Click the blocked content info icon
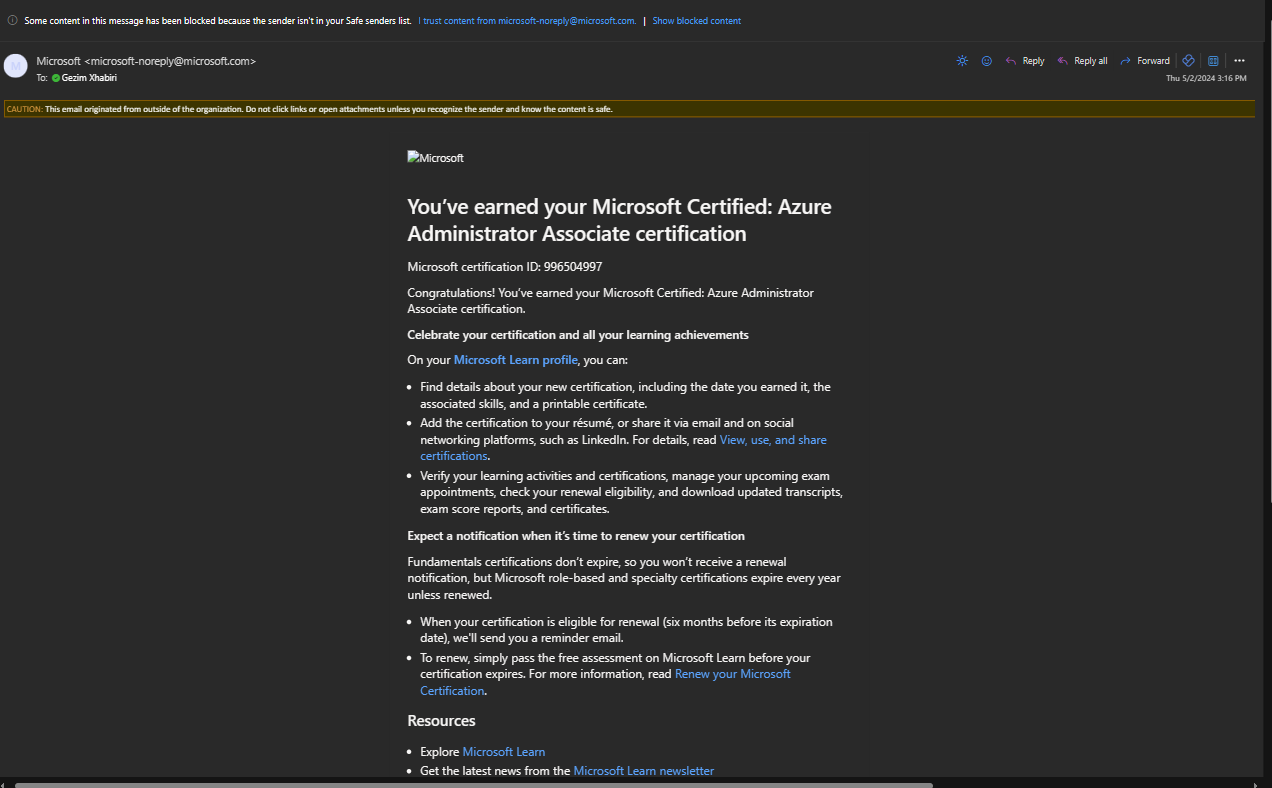The image size is (1272, 788). [x=12, y=20]
